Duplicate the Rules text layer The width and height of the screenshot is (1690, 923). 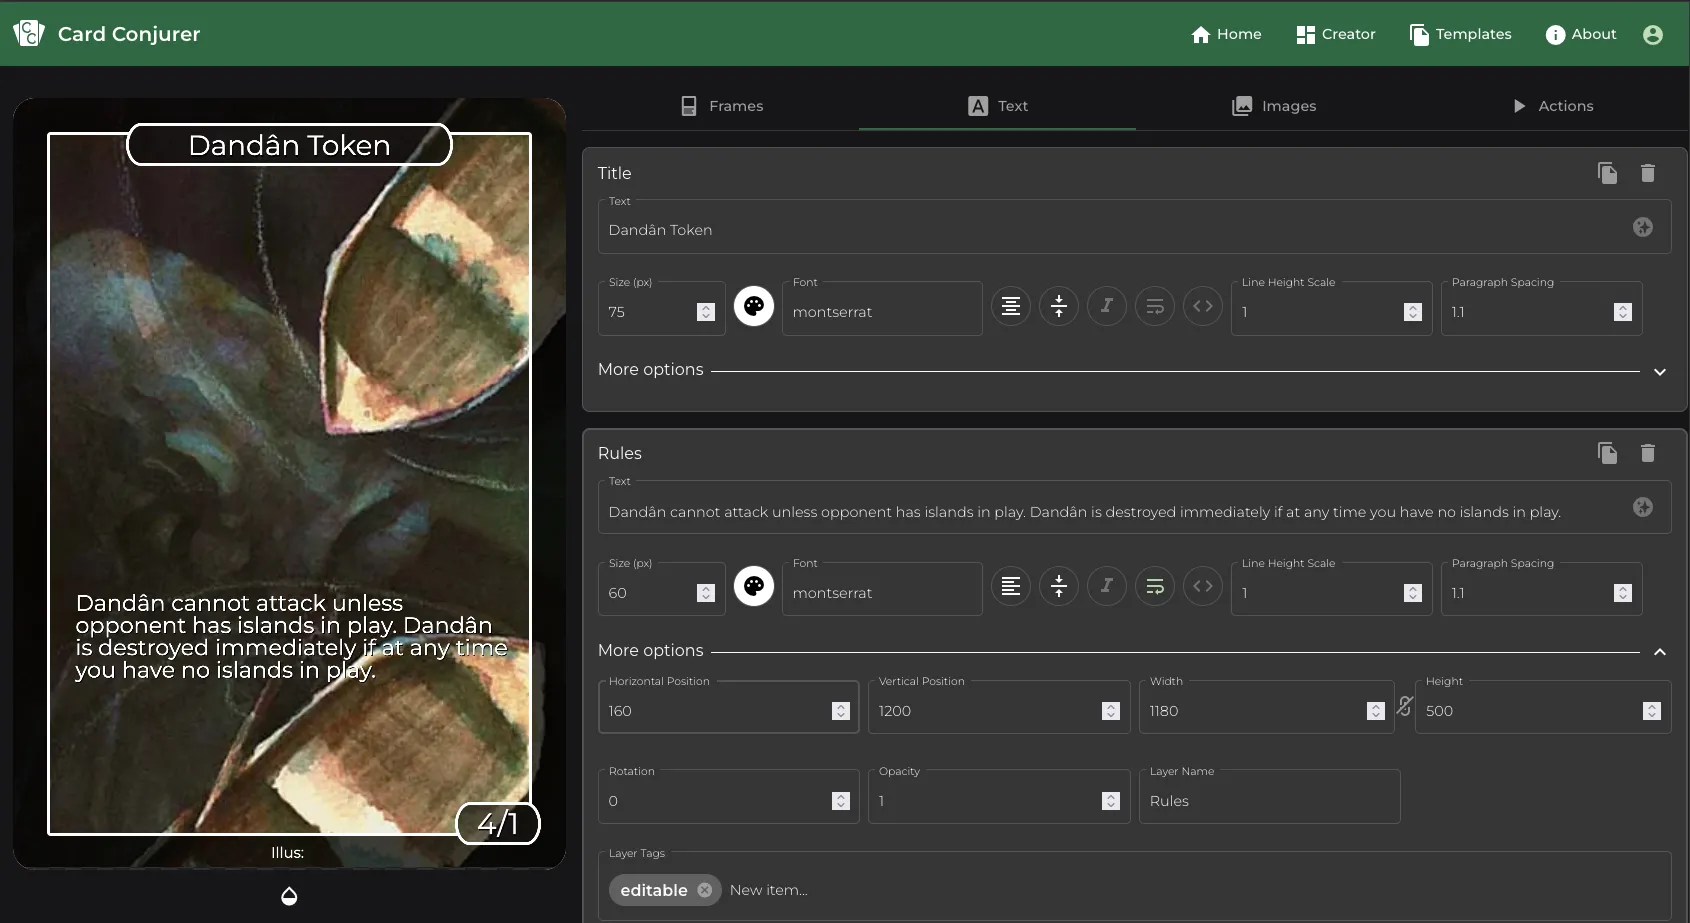click(x=1607, y=453)
